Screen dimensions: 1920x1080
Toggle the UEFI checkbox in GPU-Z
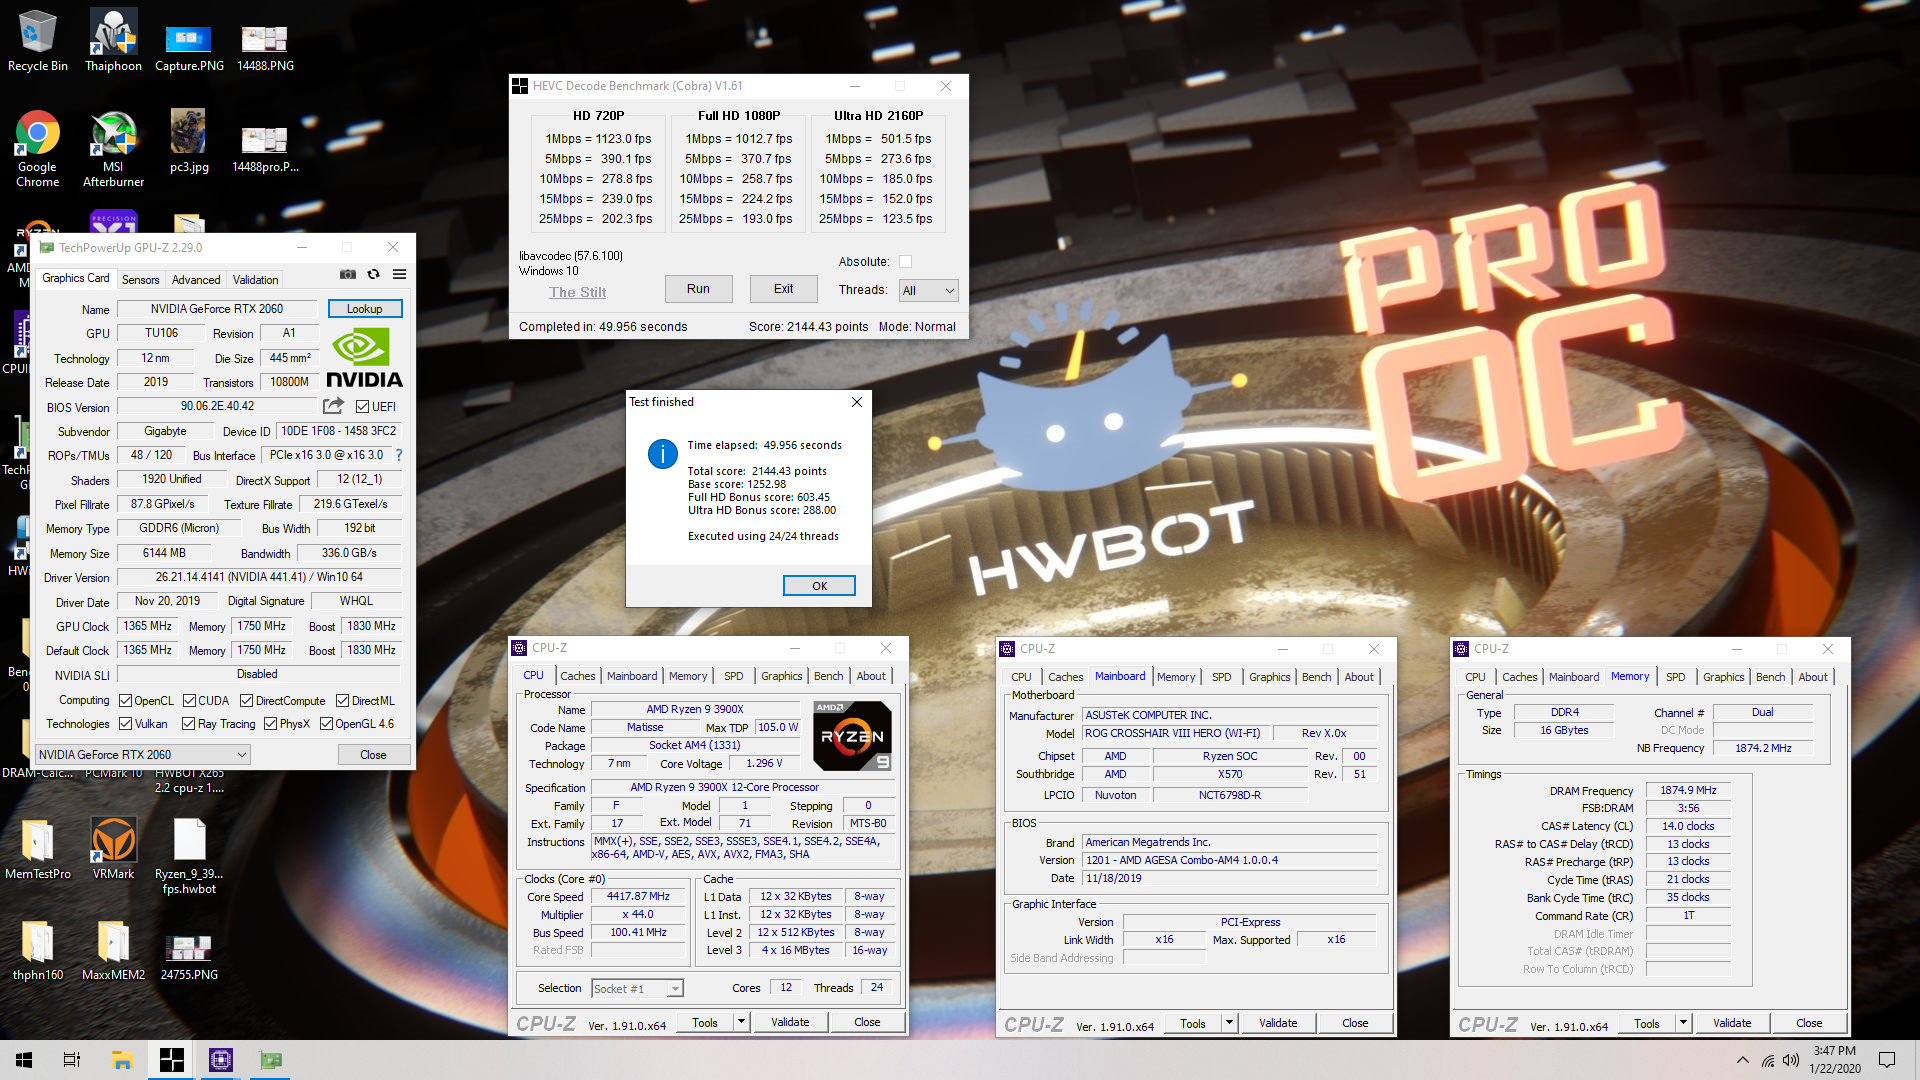[363, 407]
